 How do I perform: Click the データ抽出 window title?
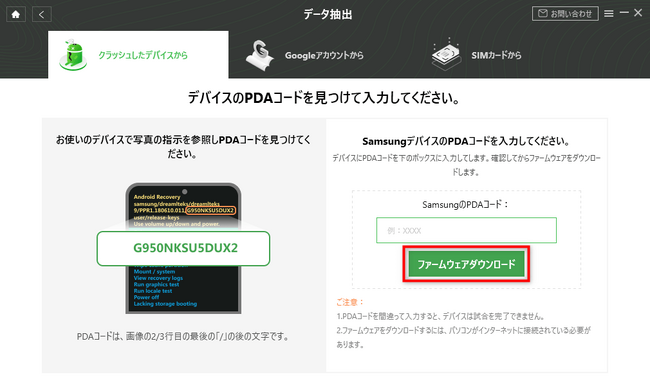coord(327,15)
